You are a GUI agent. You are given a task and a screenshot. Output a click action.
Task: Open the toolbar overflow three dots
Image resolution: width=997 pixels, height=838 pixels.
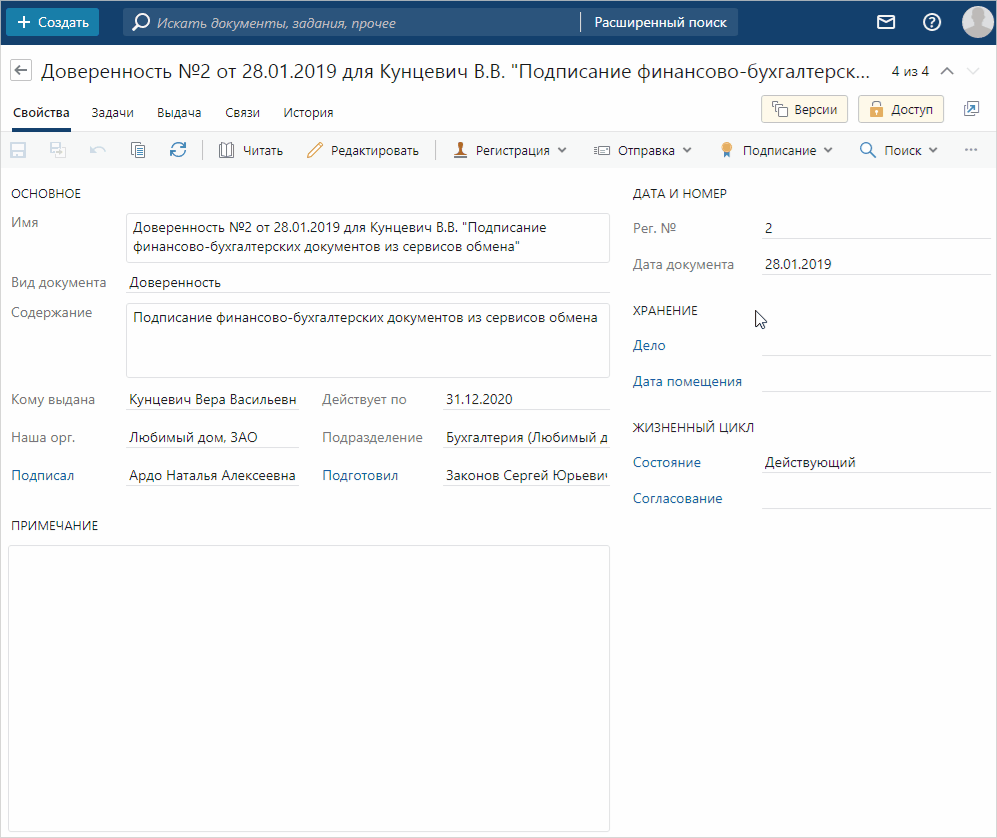(x=971, y=150)
